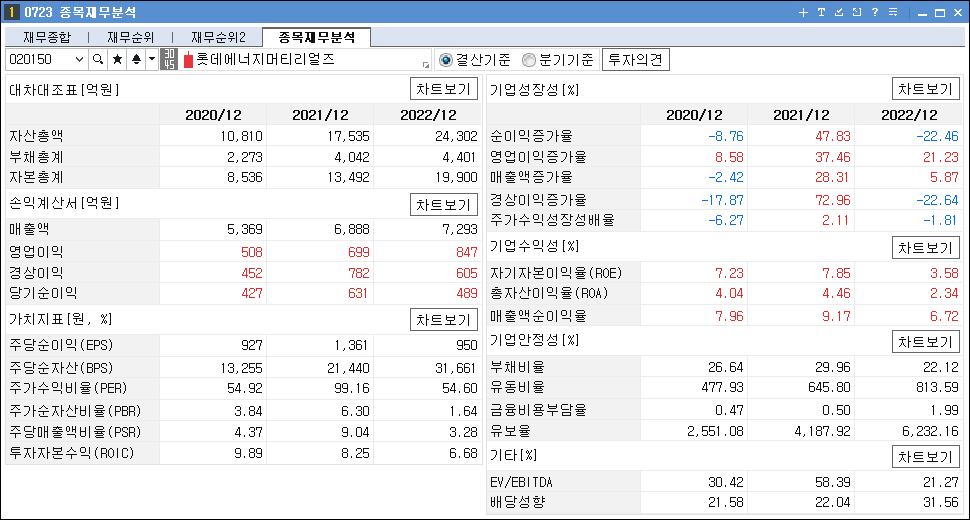The width and height of the screenshot is (970, 520).
Task: Click the 2020/12 column header in 기업성장성
Action: click(x=694, y=115)
